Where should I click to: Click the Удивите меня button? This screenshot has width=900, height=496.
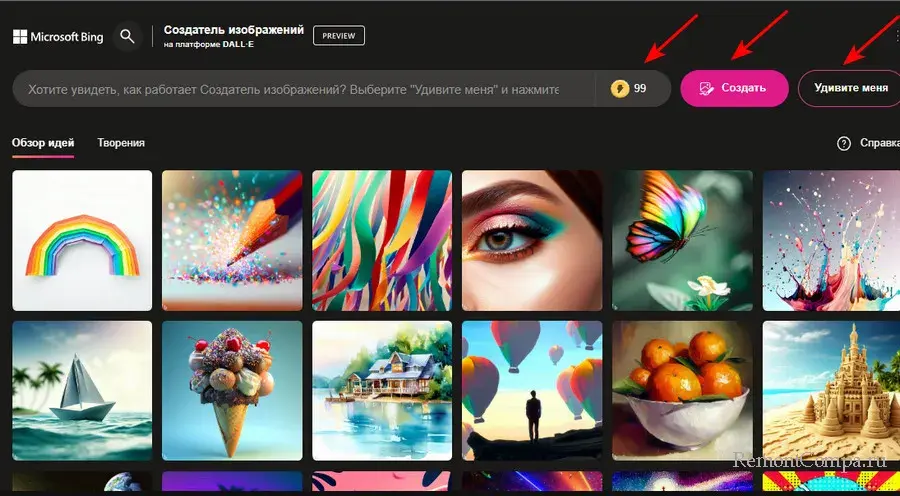point(850,88)
